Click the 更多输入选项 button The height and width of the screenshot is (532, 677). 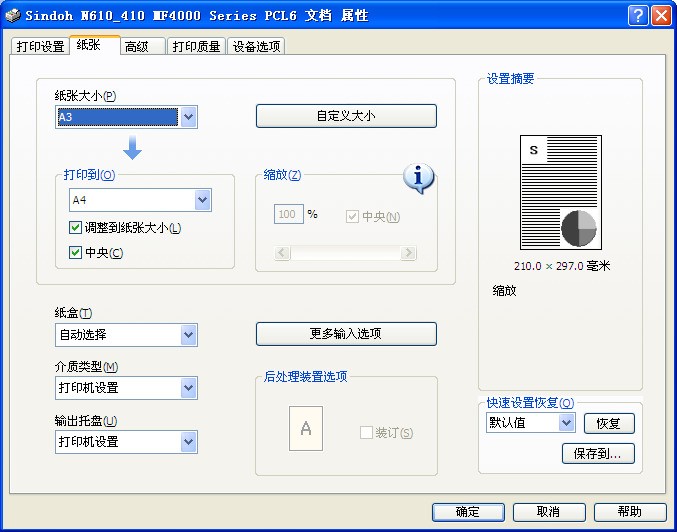click(346, 334)
